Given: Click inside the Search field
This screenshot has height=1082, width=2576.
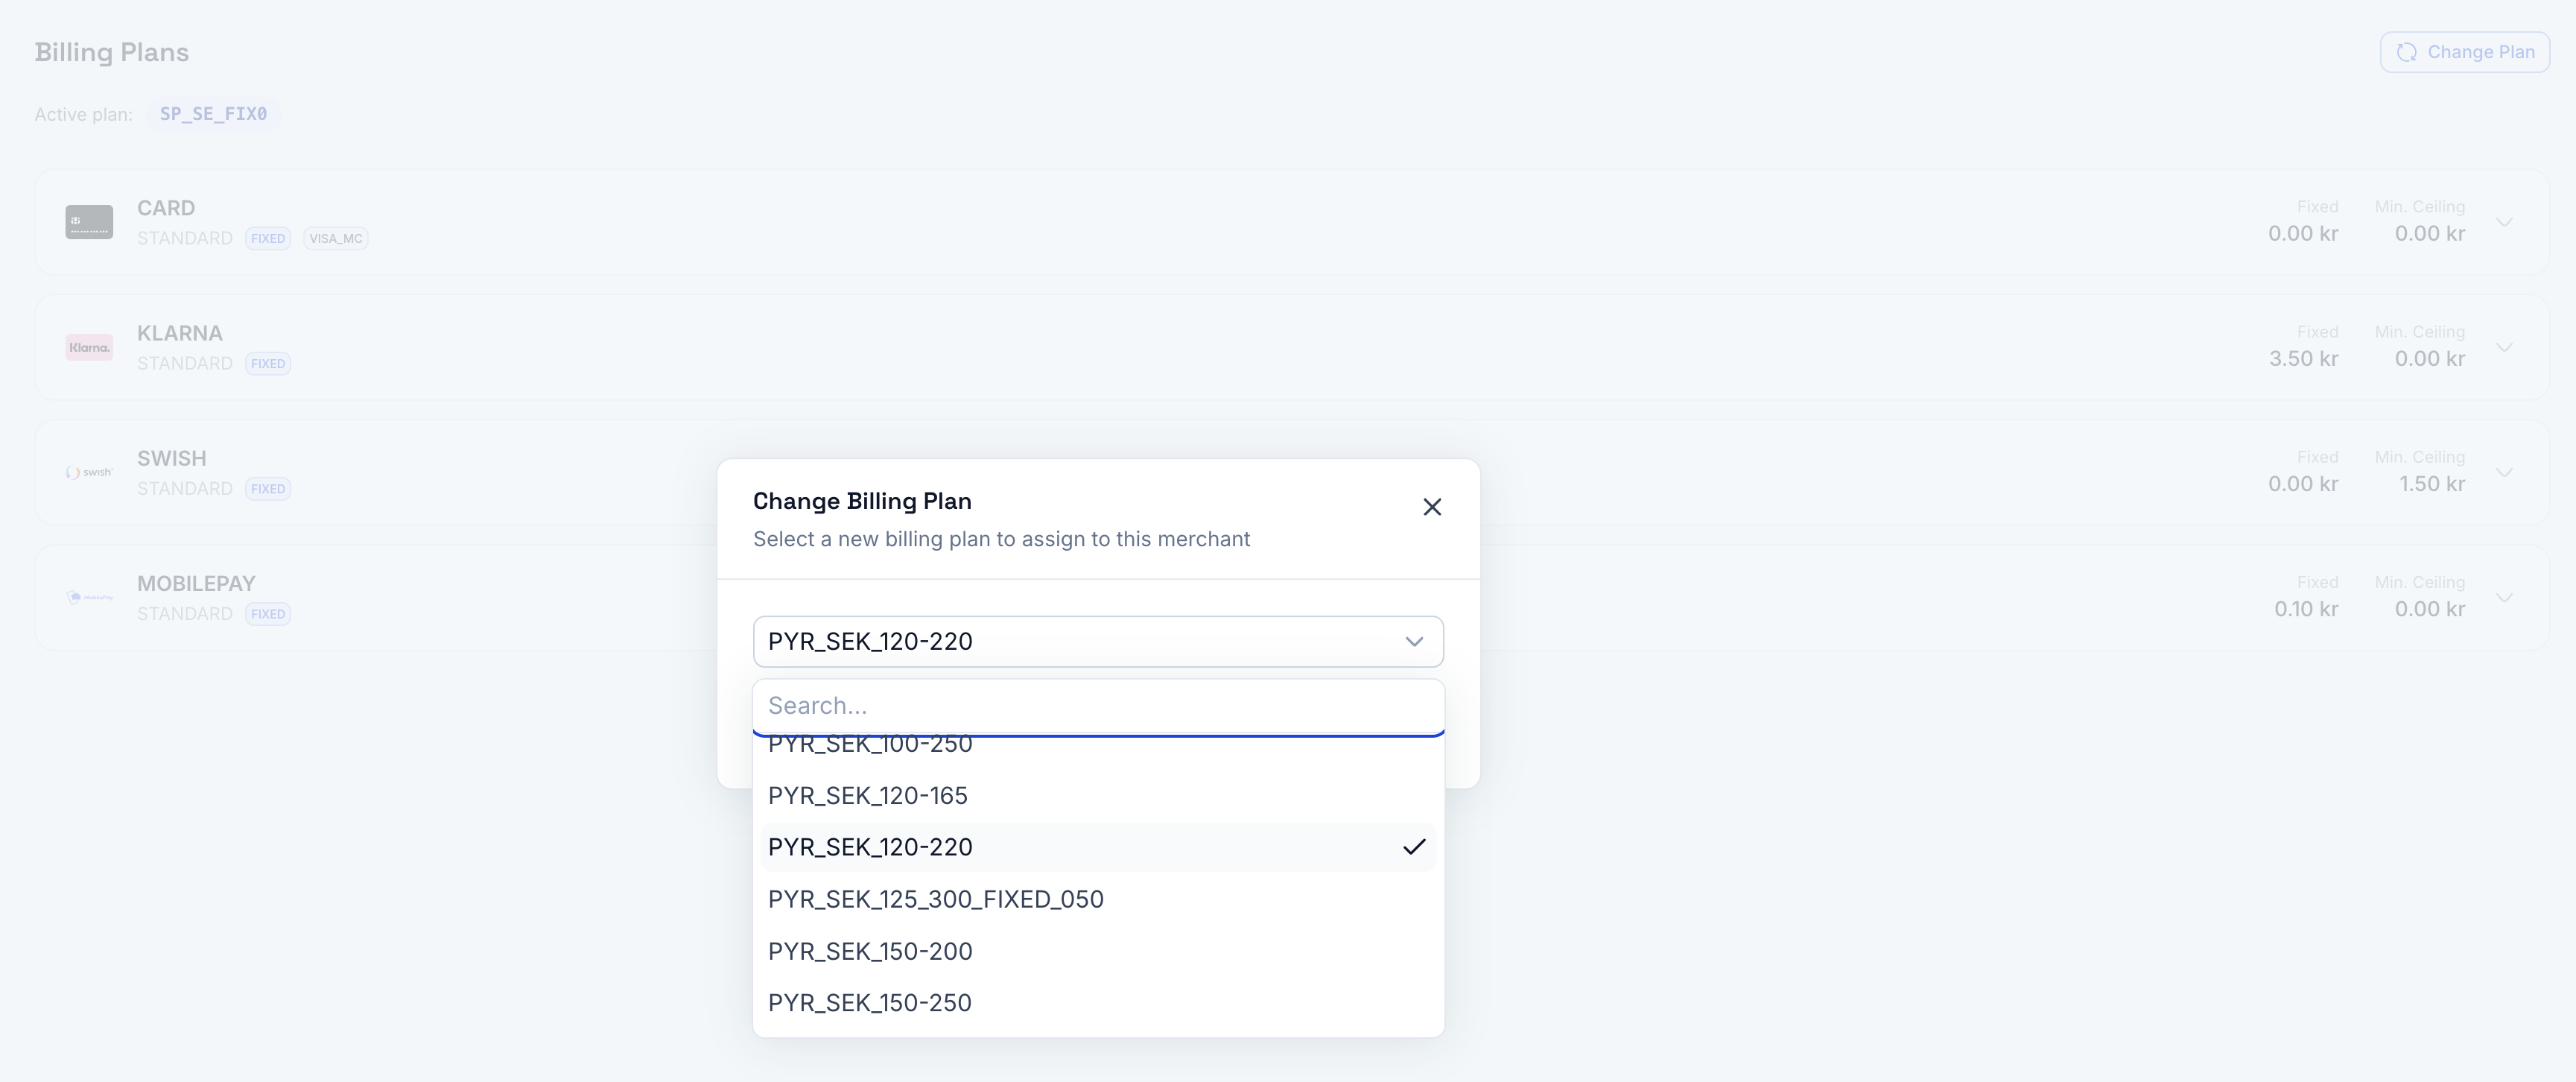Looking at the screenshot, I should (1098, 706).
